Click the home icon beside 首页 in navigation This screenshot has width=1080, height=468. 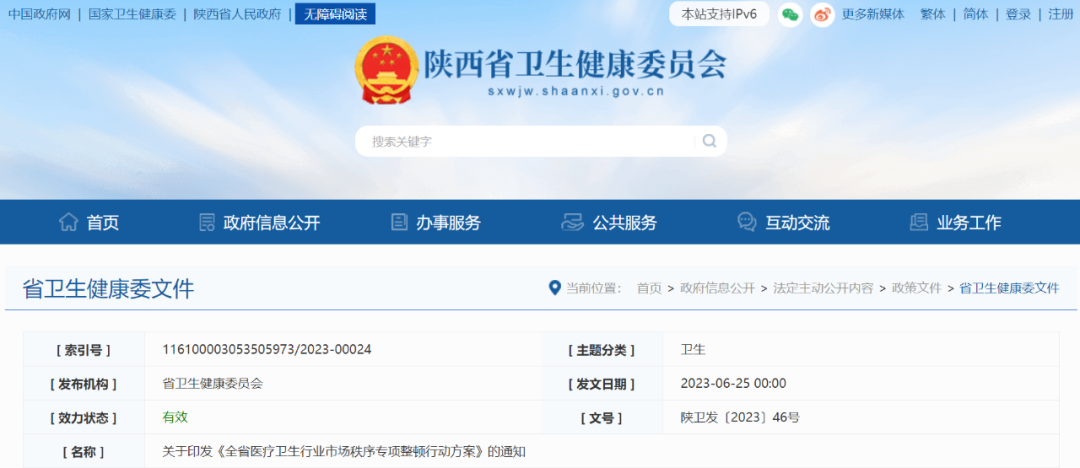[x=68, y=222]
